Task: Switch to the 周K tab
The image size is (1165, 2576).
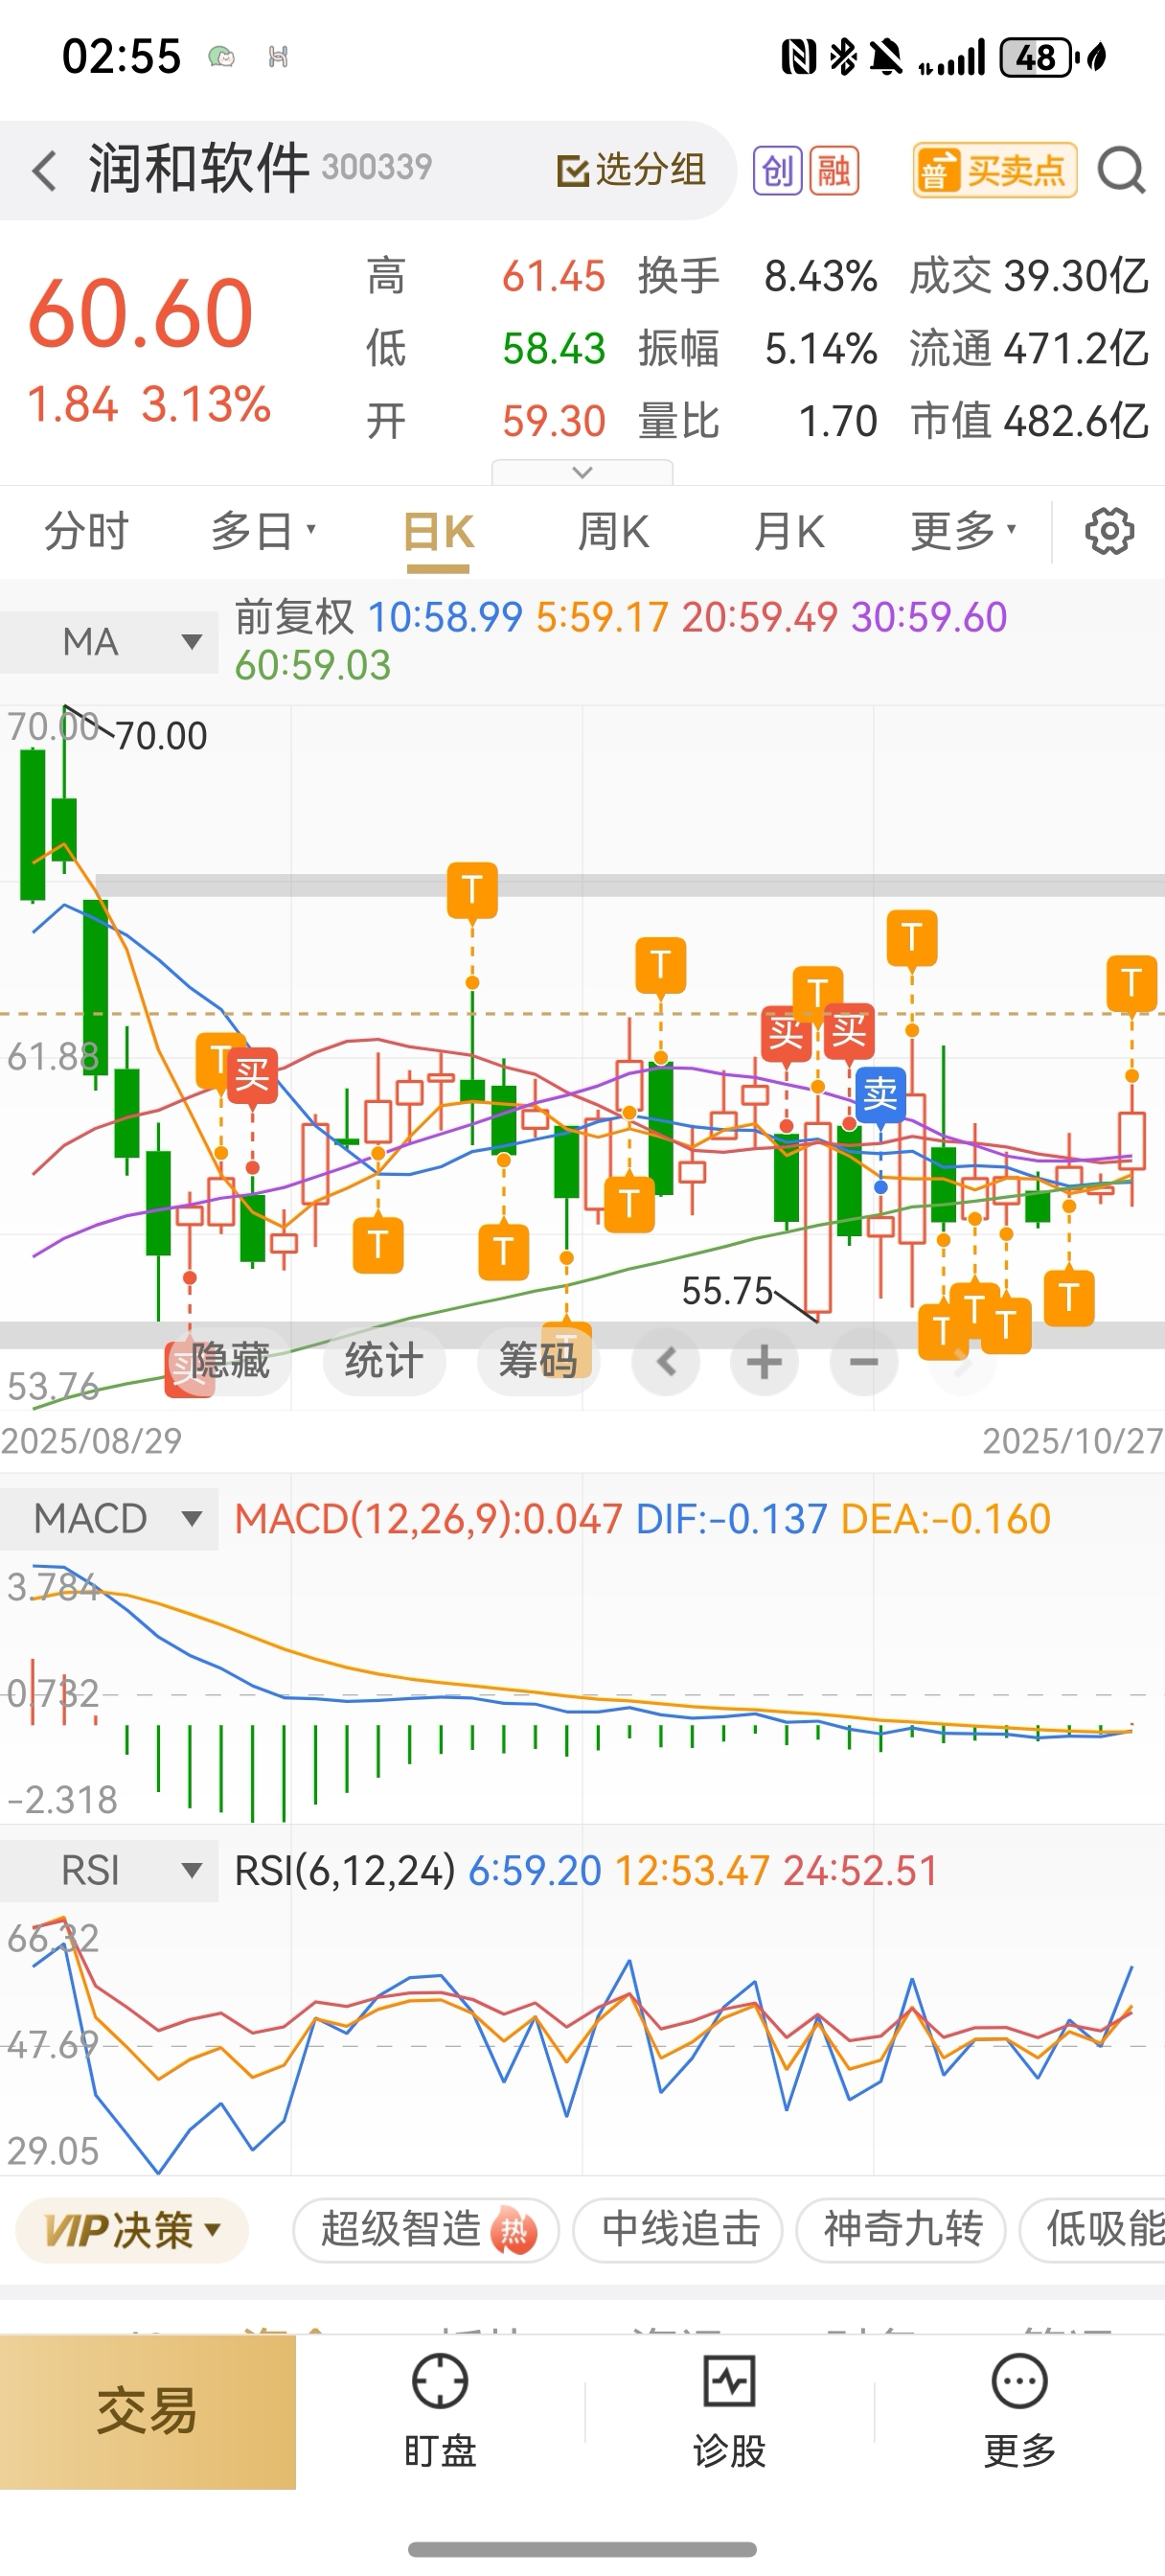Action: 613,531
